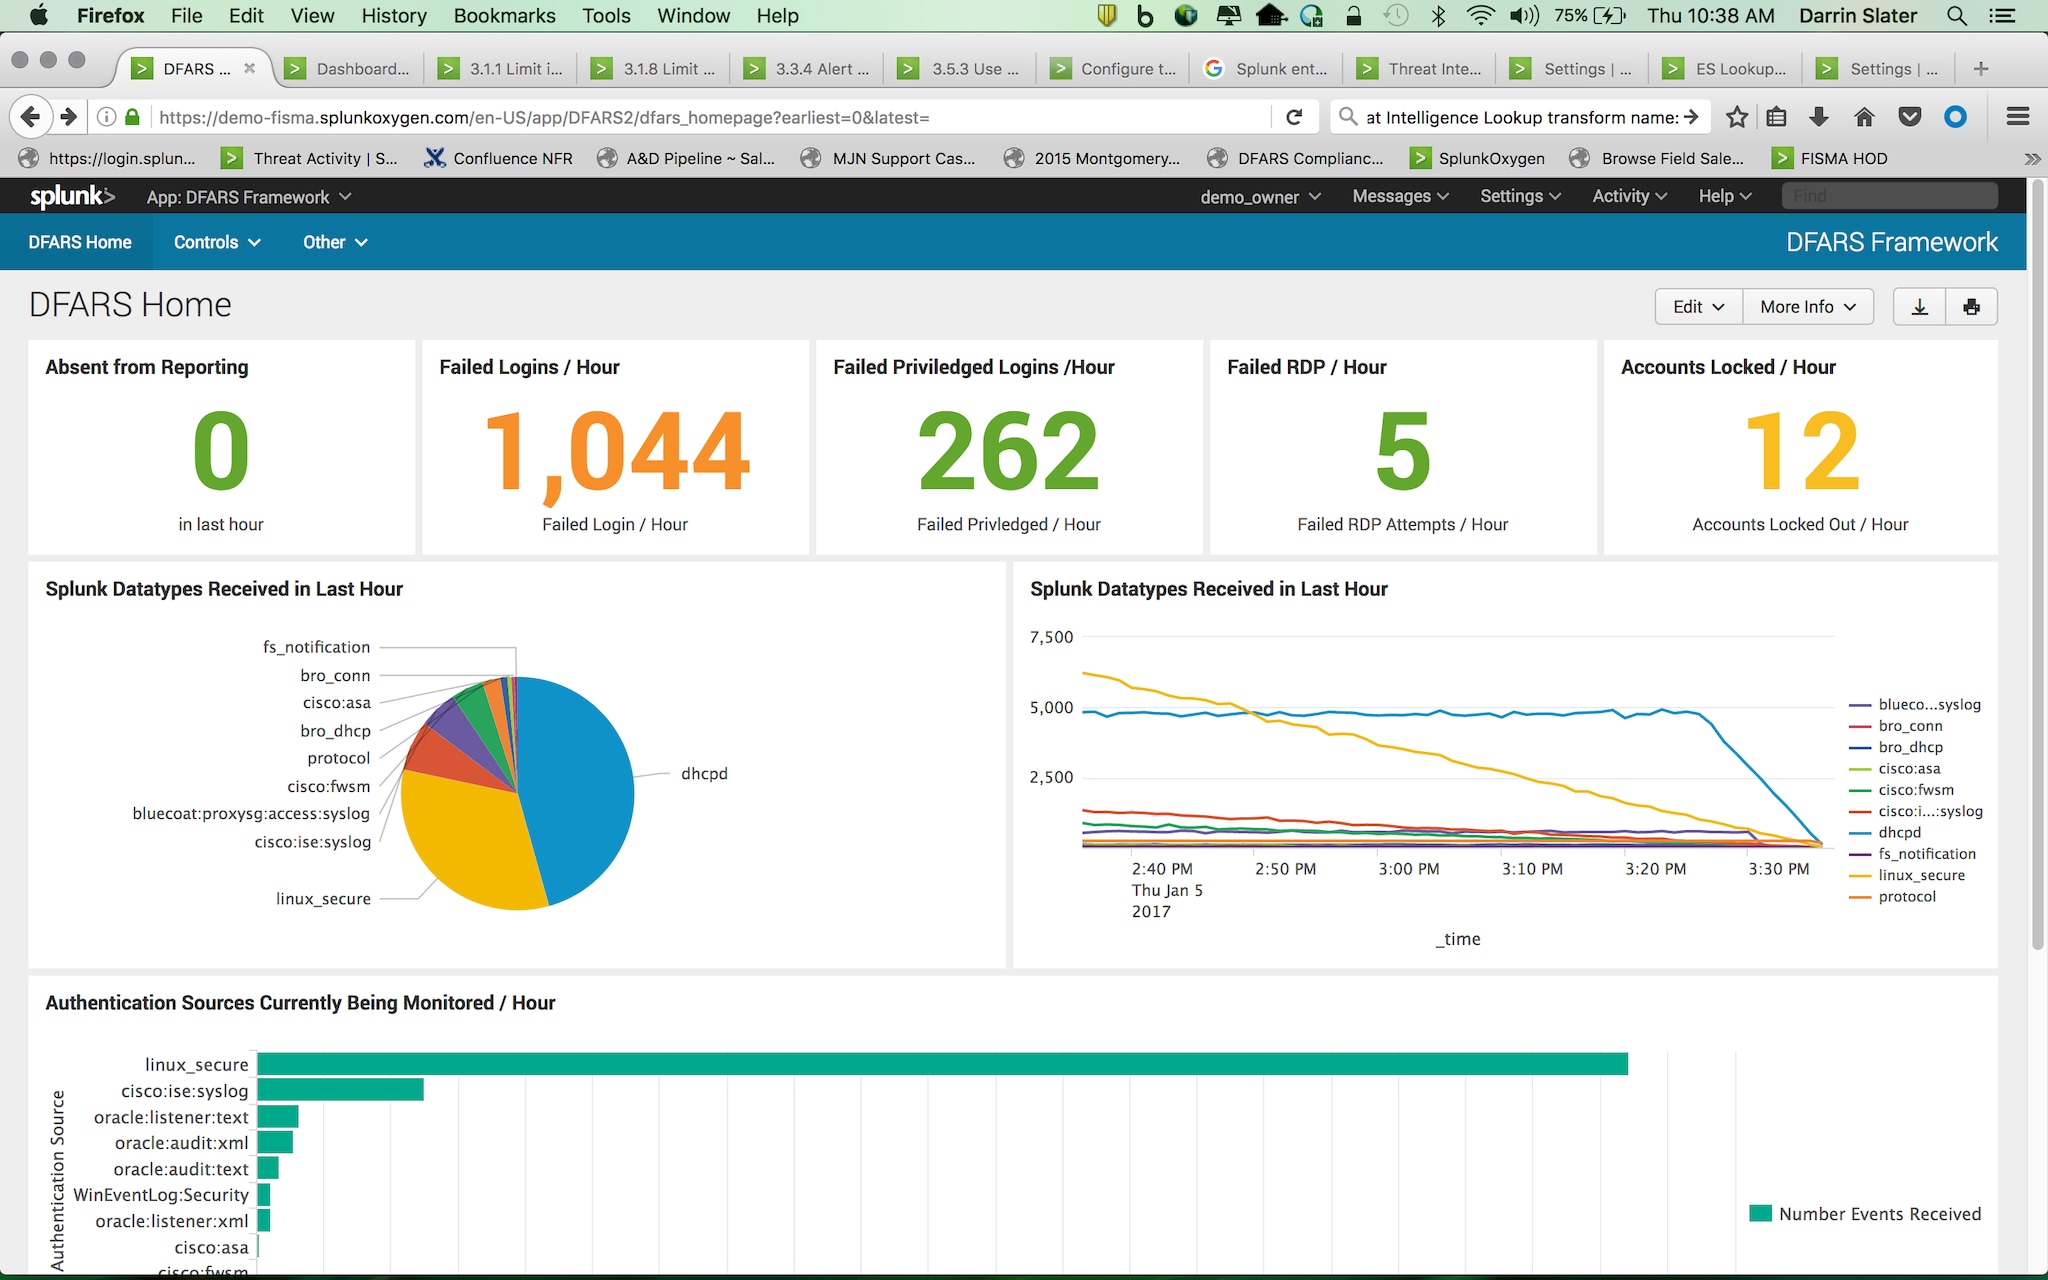Open the Firefox hamburger menu
This screenshot has width=2048, height=1280.
[x=2017, y=117]
